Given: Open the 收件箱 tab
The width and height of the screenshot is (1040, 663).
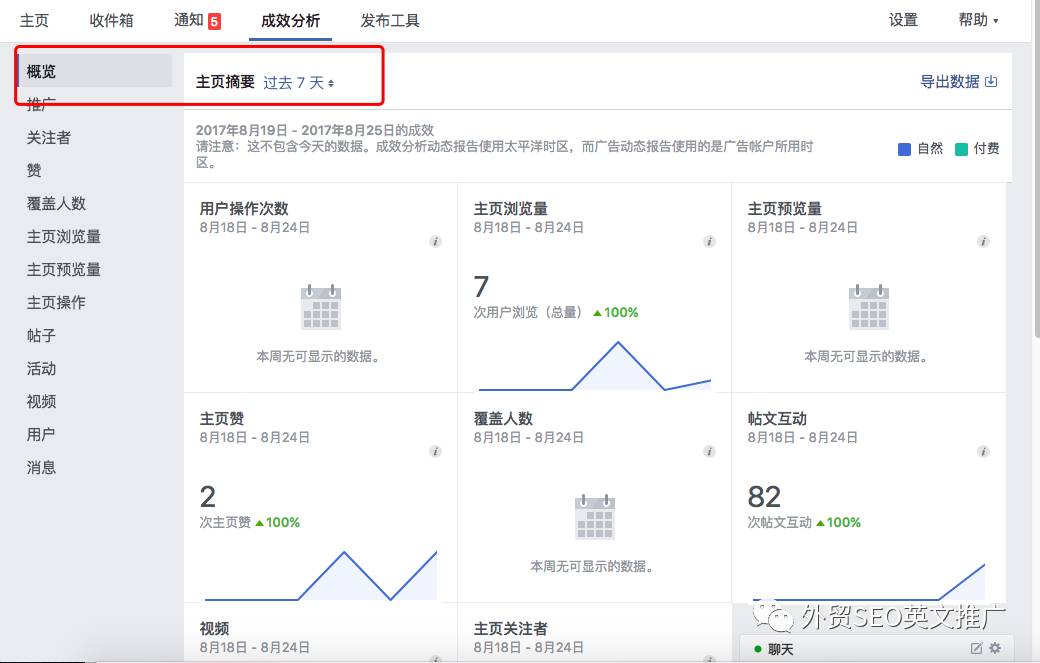Looking at the screenshot, I should click(x=111, y=21).
